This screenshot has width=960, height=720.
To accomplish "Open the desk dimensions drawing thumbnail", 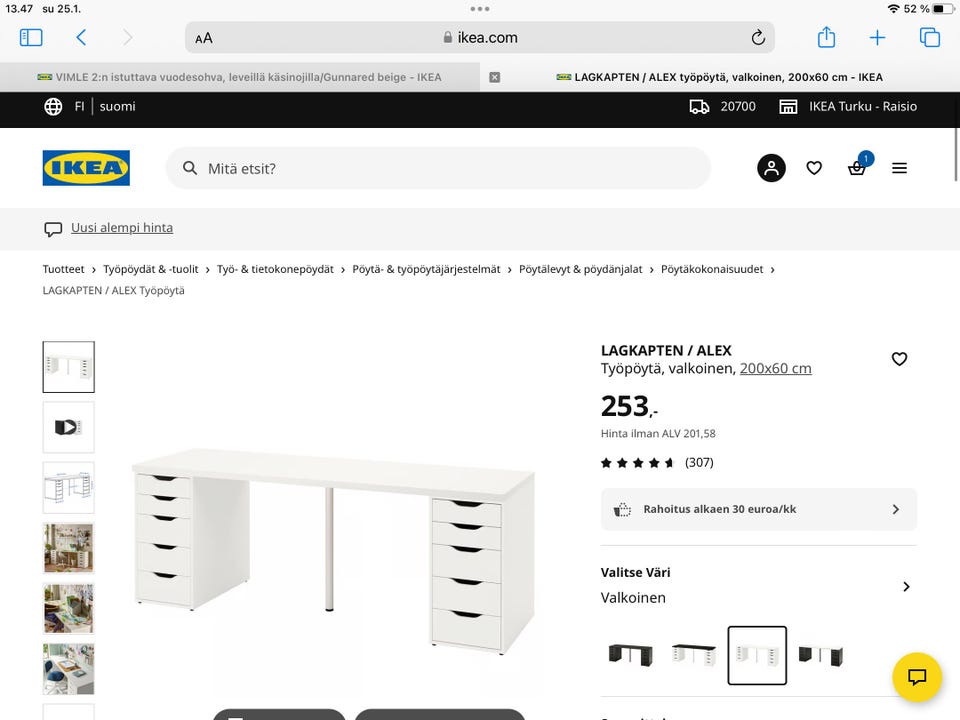I will pyautogui.click(x=69, y=487).
